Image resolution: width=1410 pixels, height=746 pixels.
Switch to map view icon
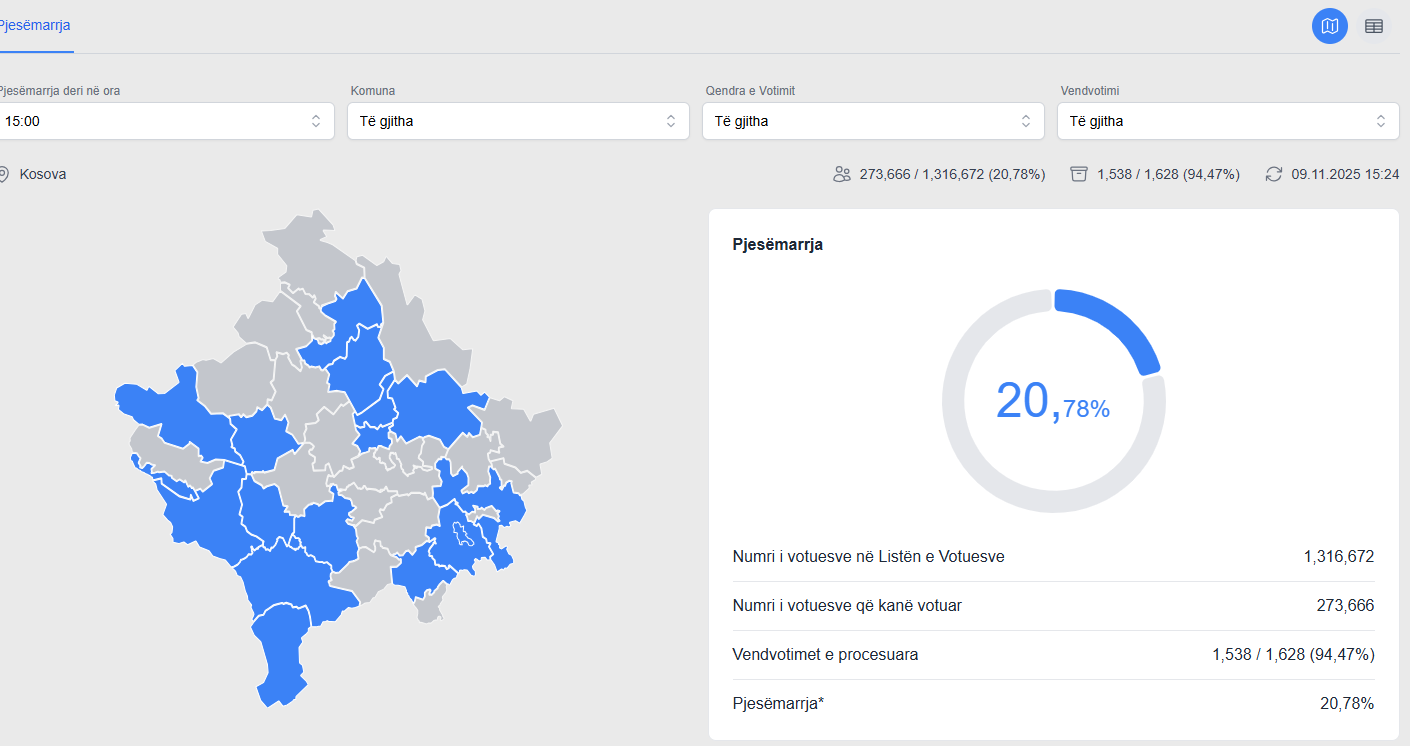(1329, 26)
